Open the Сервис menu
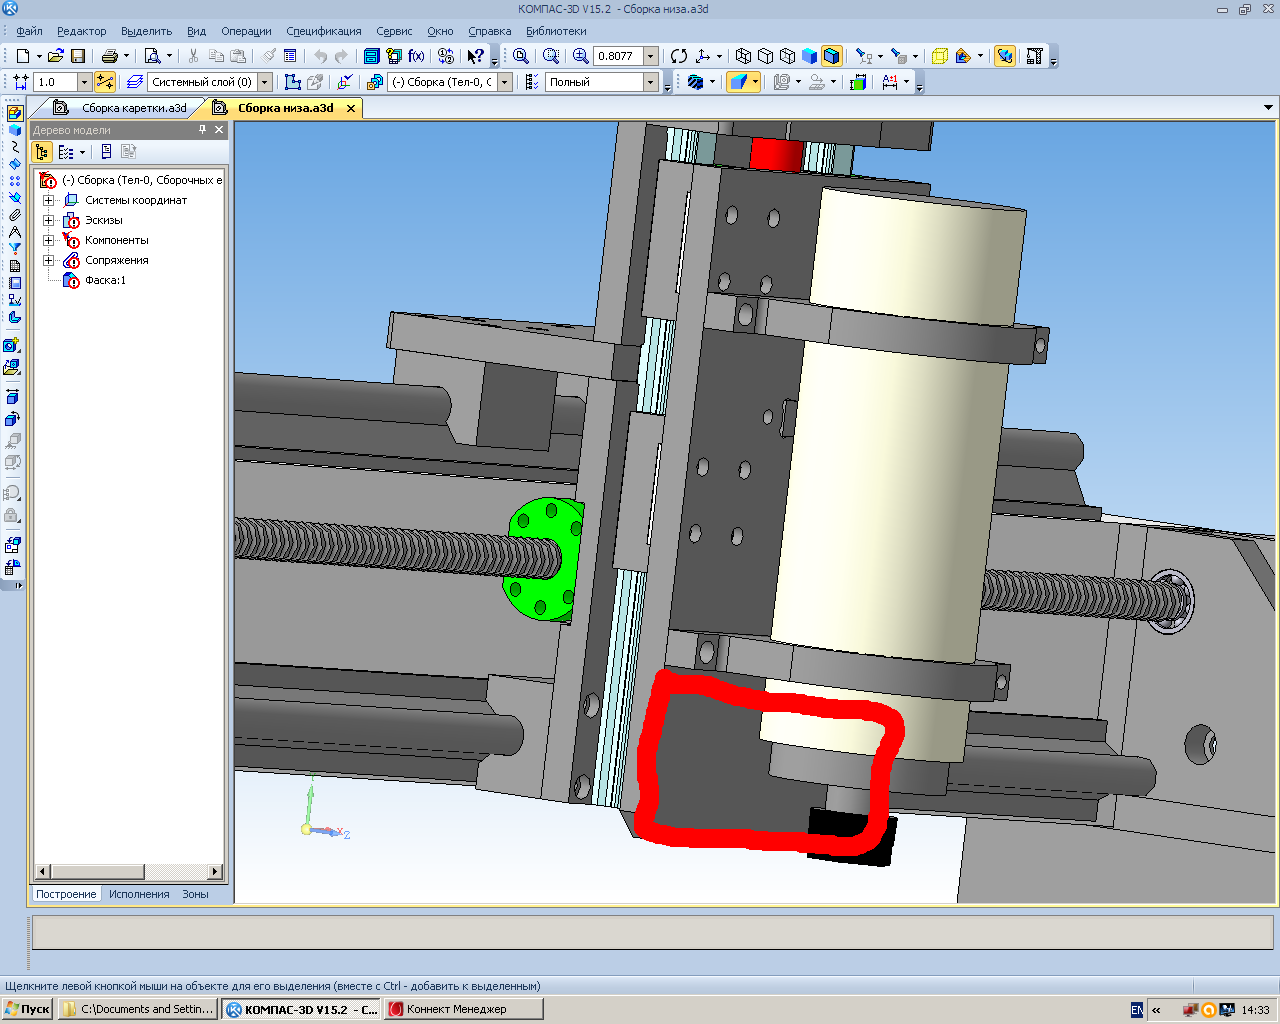Viewport: 1280px width, 1024px height. pos(394,31)
